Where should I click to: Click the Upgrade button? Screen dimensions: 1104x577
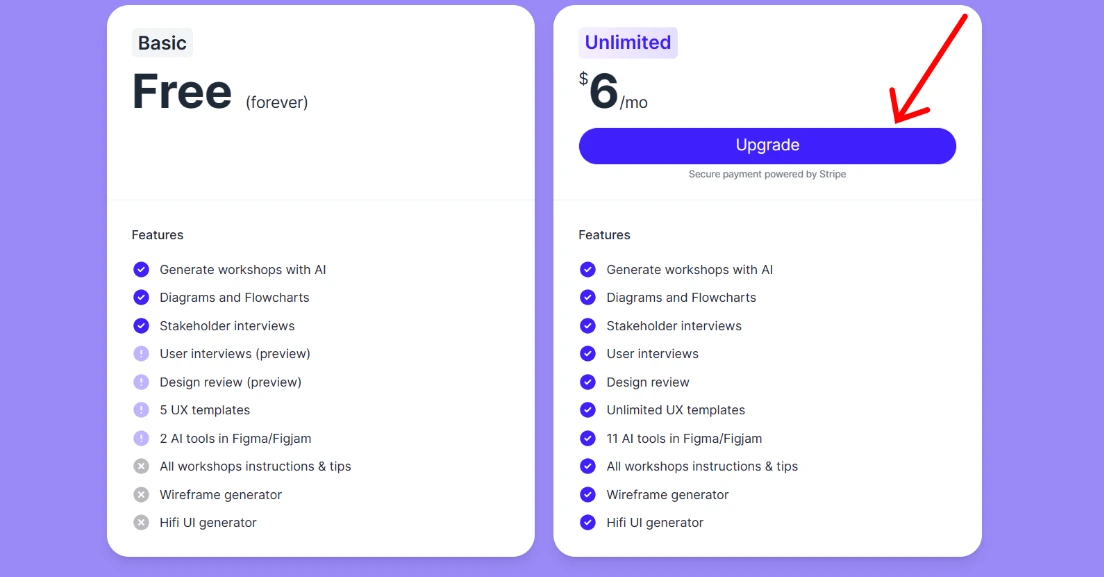coord(767,146)
